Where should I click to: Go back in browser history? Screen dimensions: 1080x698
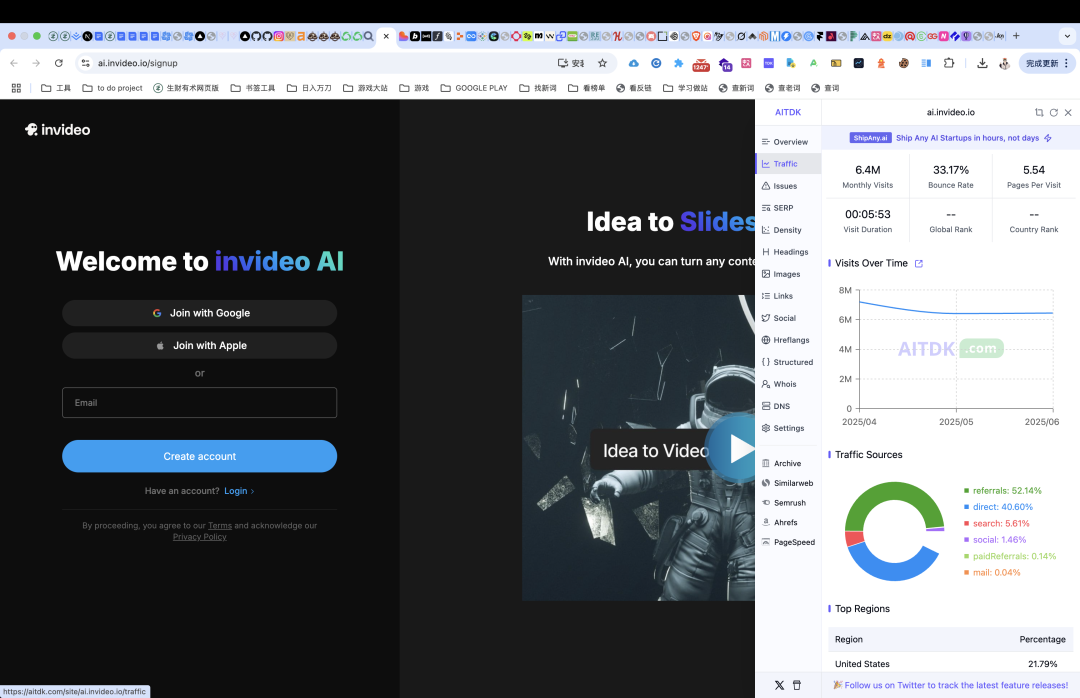(x=14, y=63)
